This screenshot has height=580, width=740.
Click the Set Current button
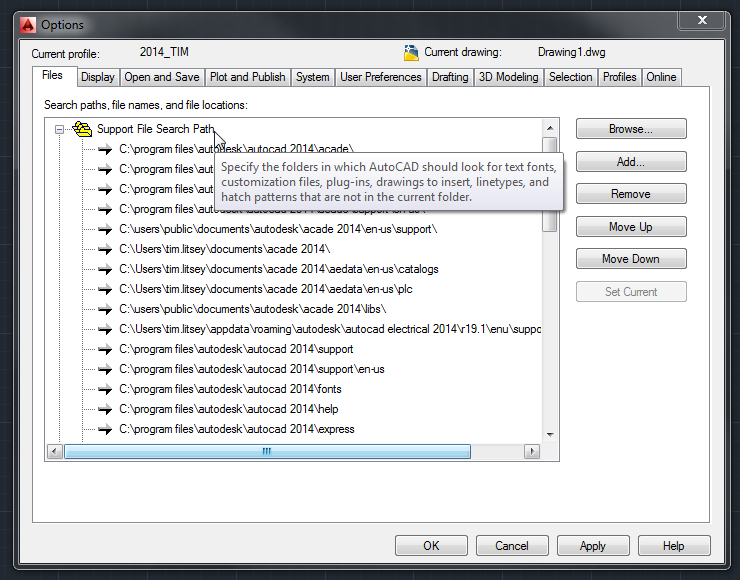(631, 292)
